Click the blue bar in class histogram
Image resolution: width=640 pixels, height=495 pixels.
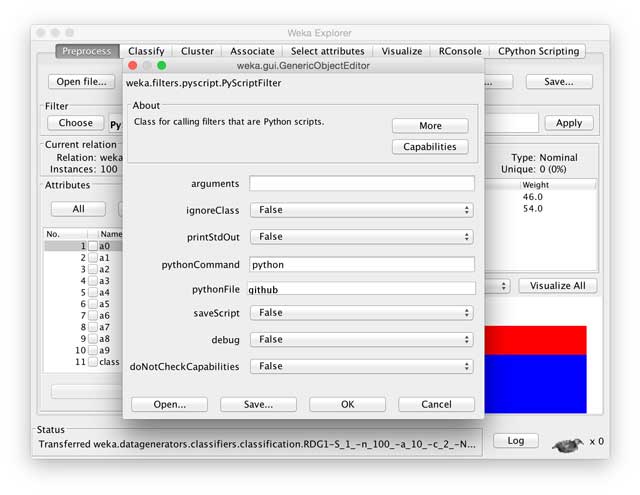tap(536, 384)
